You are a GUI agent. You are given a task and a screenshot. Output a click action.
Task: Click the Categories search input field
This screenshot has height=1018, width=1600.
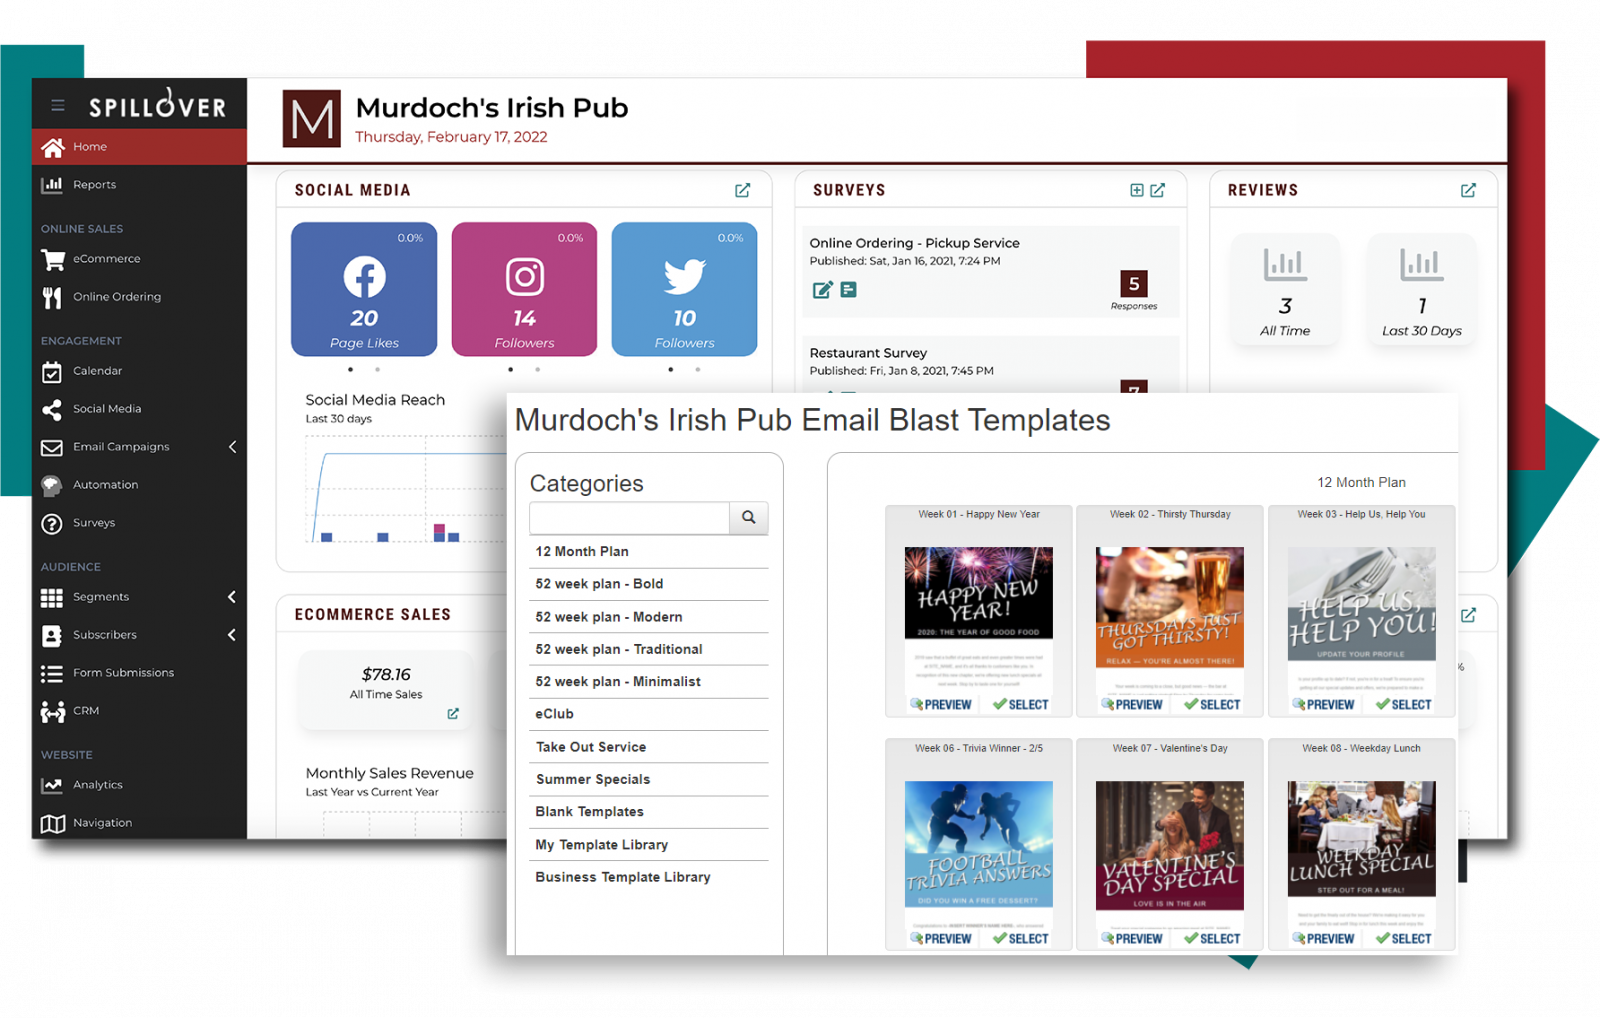[629, 518]
